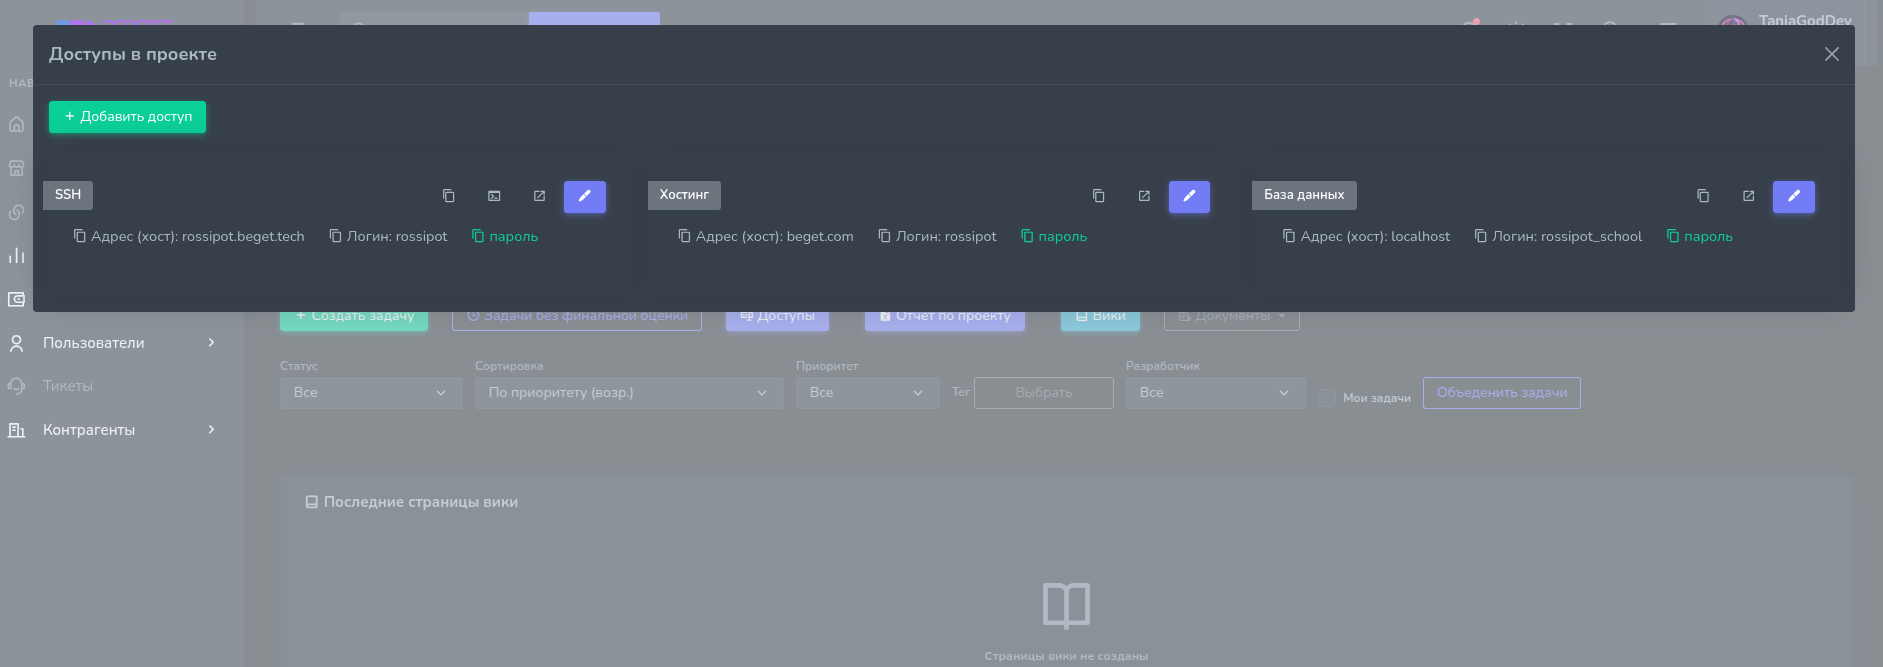Viewport: 1883px width, 667px height.
Task: Open the Разработчик filter dropdown
Action: tap(1216, 393)
